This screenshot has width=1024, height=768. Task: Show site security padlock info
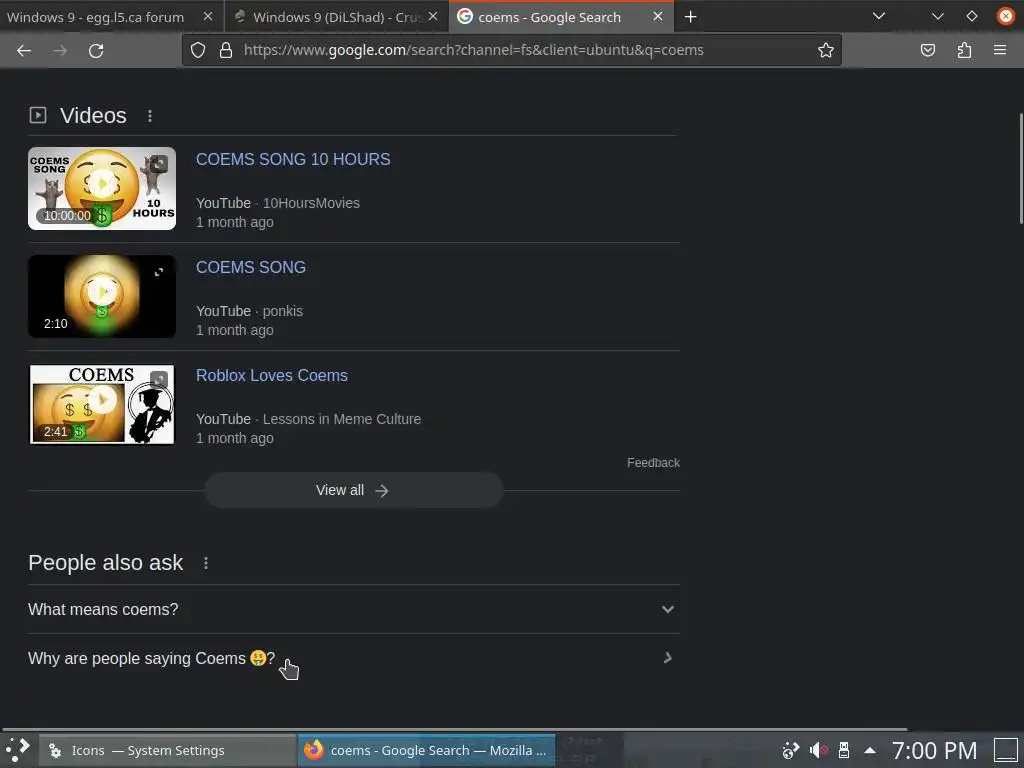[226, 50]
